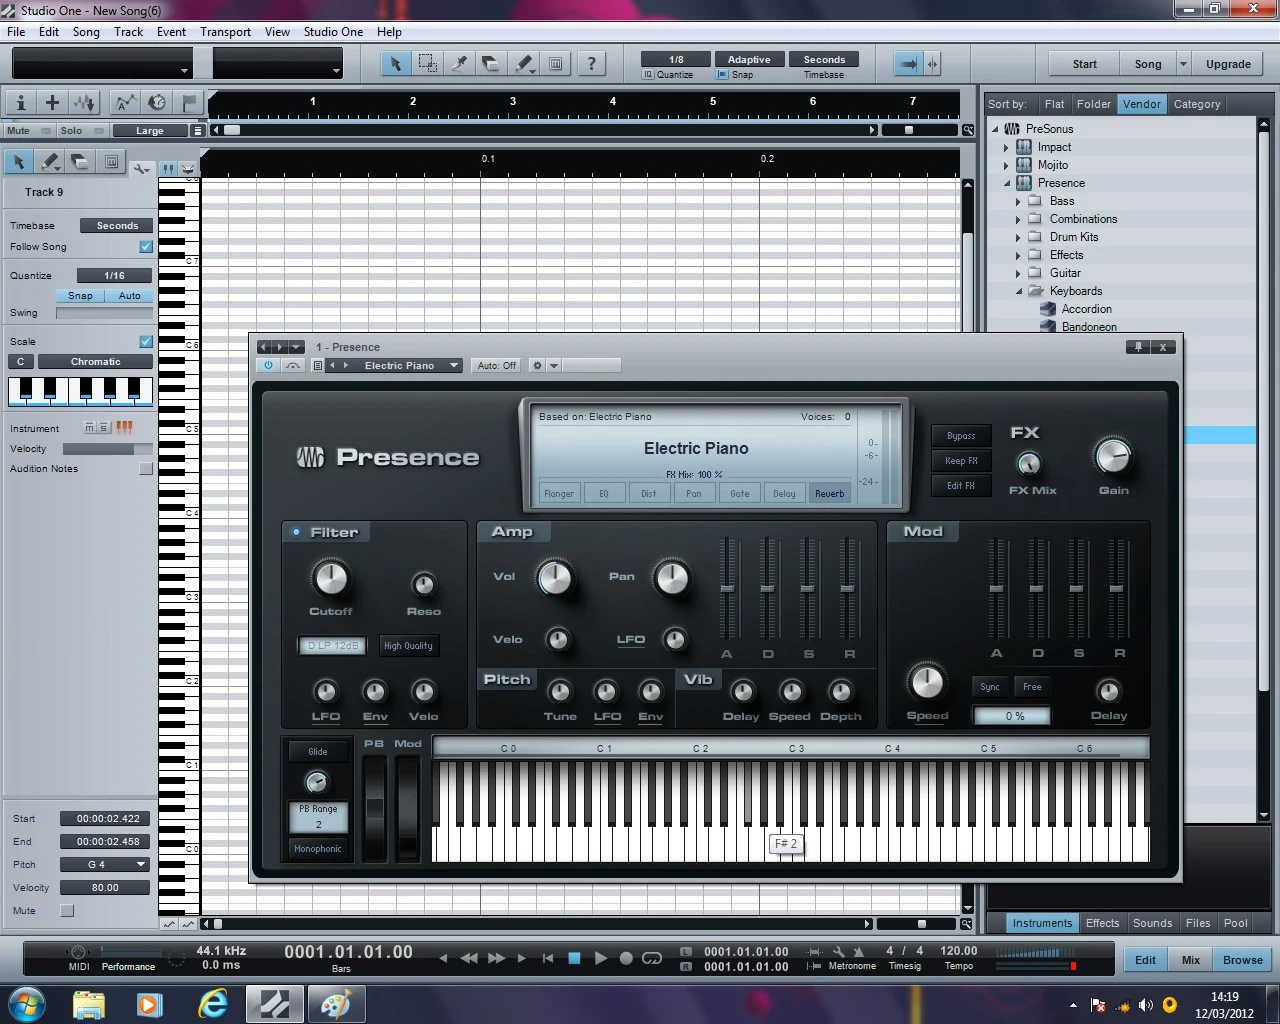This screenshot has width=1280, height=1024.
Task: Open the Transport menu
Action: (225, 32)
